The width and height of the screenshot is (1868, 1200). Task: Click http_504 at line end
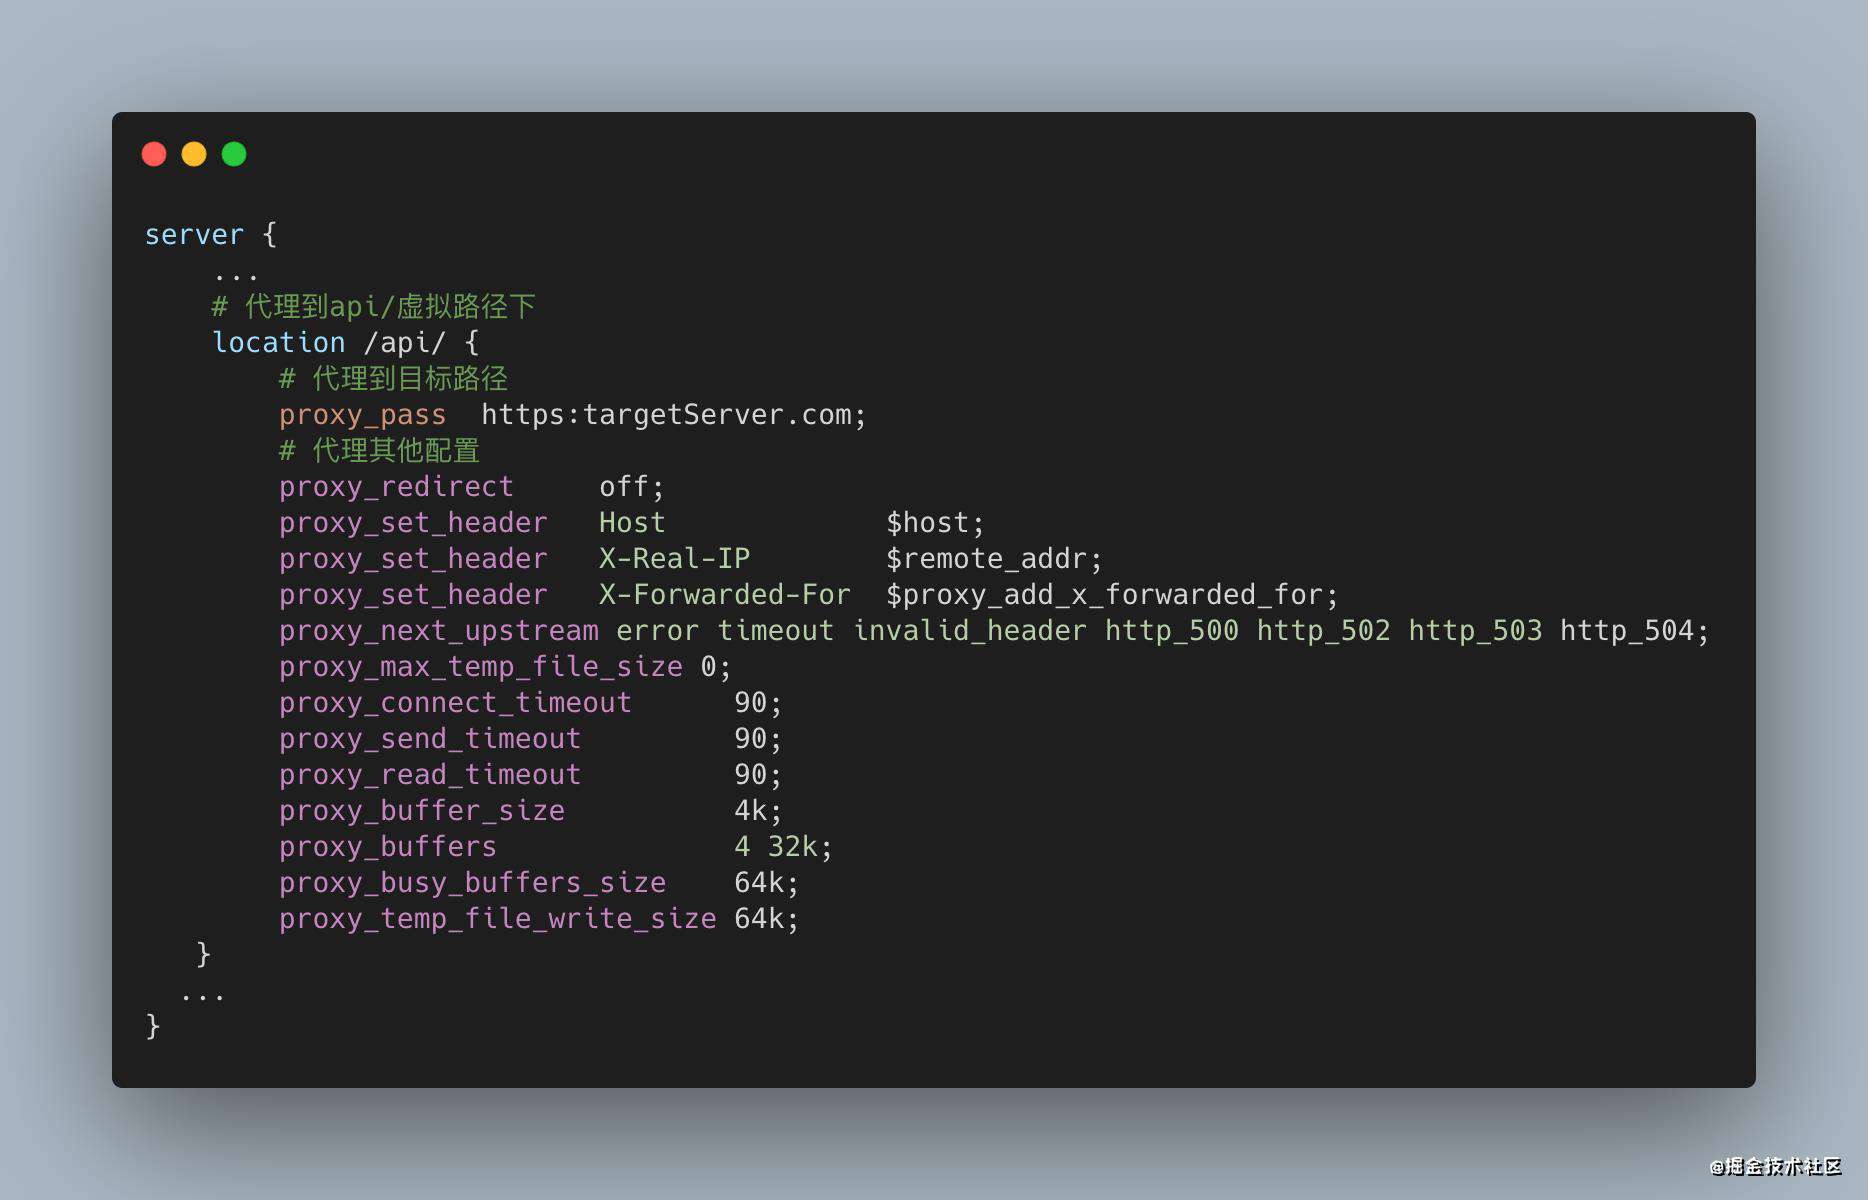pyautogui.click(x=1626, y=631)
